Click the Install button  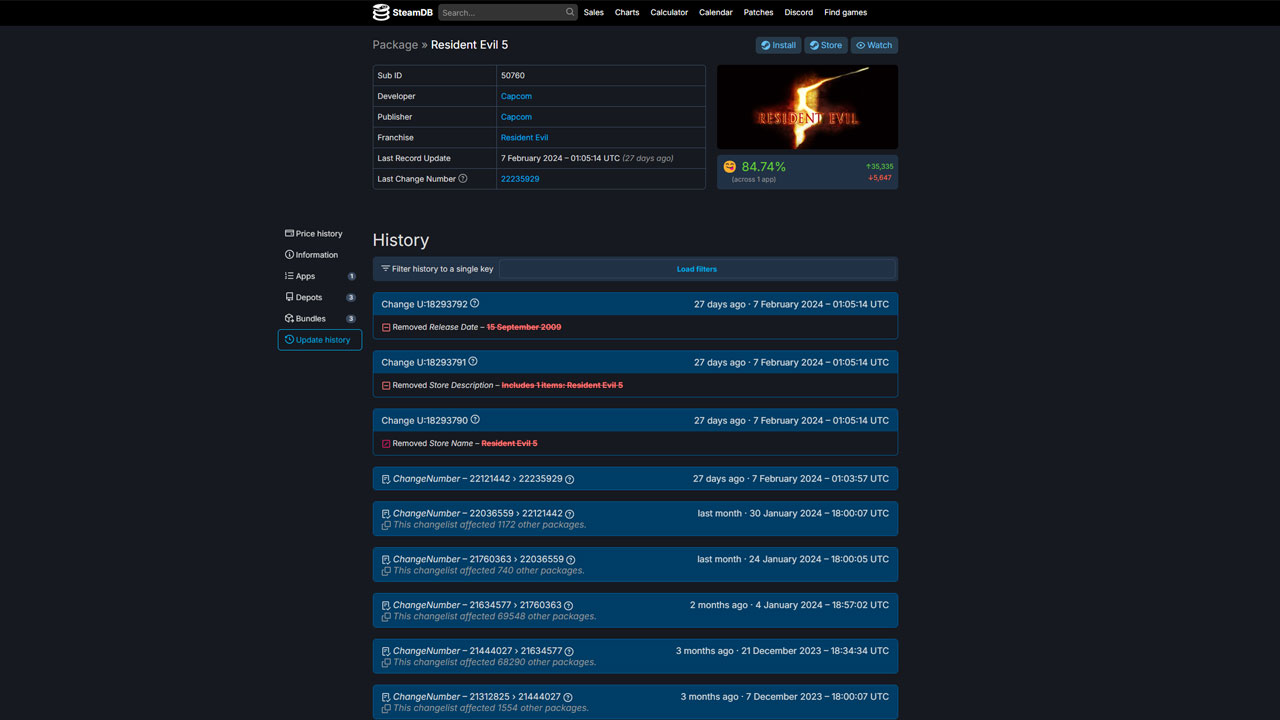(778, 45)
